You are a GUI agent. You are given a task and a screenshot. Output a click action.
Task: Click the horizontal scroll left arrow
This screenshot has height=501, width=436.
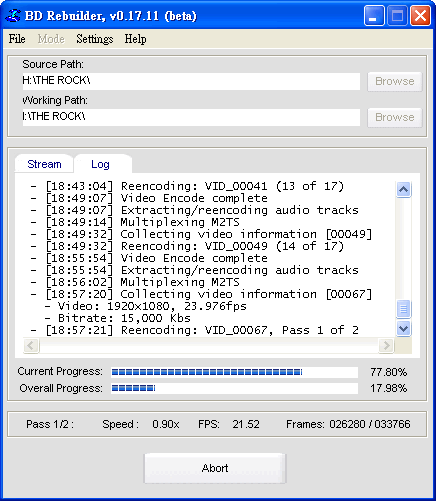(x=31, y=345)
